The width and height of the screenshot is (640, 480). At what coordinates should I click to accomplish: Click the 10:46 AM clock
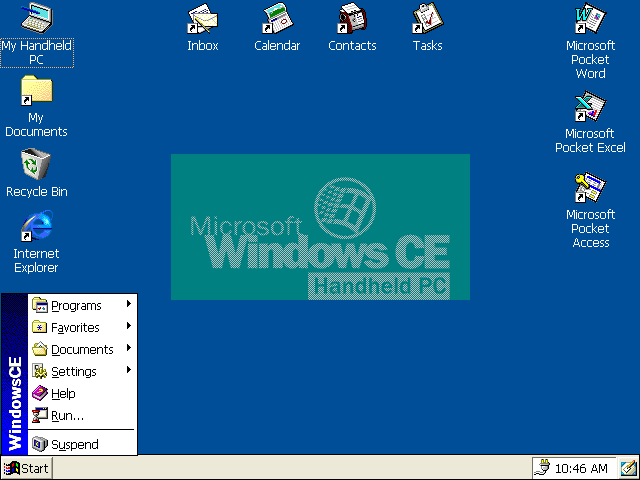pyautogui.click(x=581, y=469)
